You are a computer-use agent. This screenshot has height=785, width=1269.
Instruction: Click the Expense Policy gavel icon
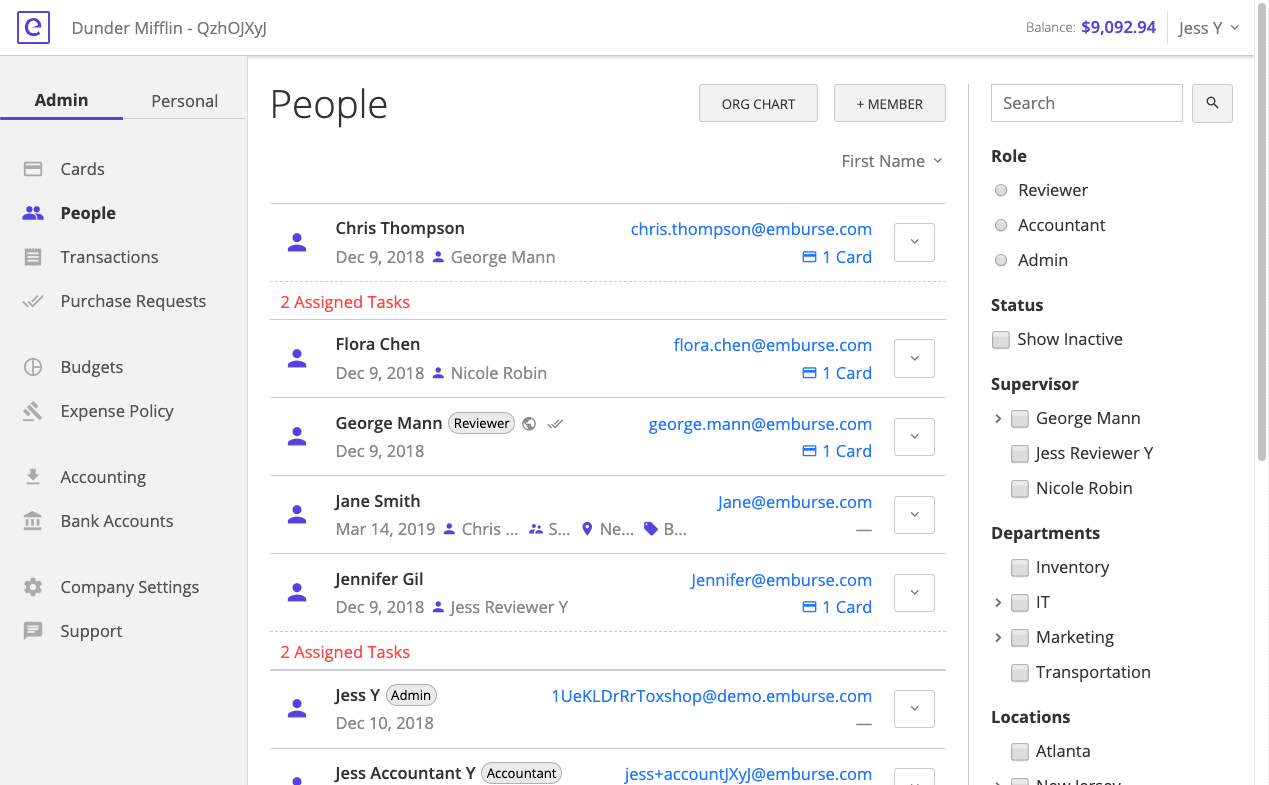coord(33,411)
